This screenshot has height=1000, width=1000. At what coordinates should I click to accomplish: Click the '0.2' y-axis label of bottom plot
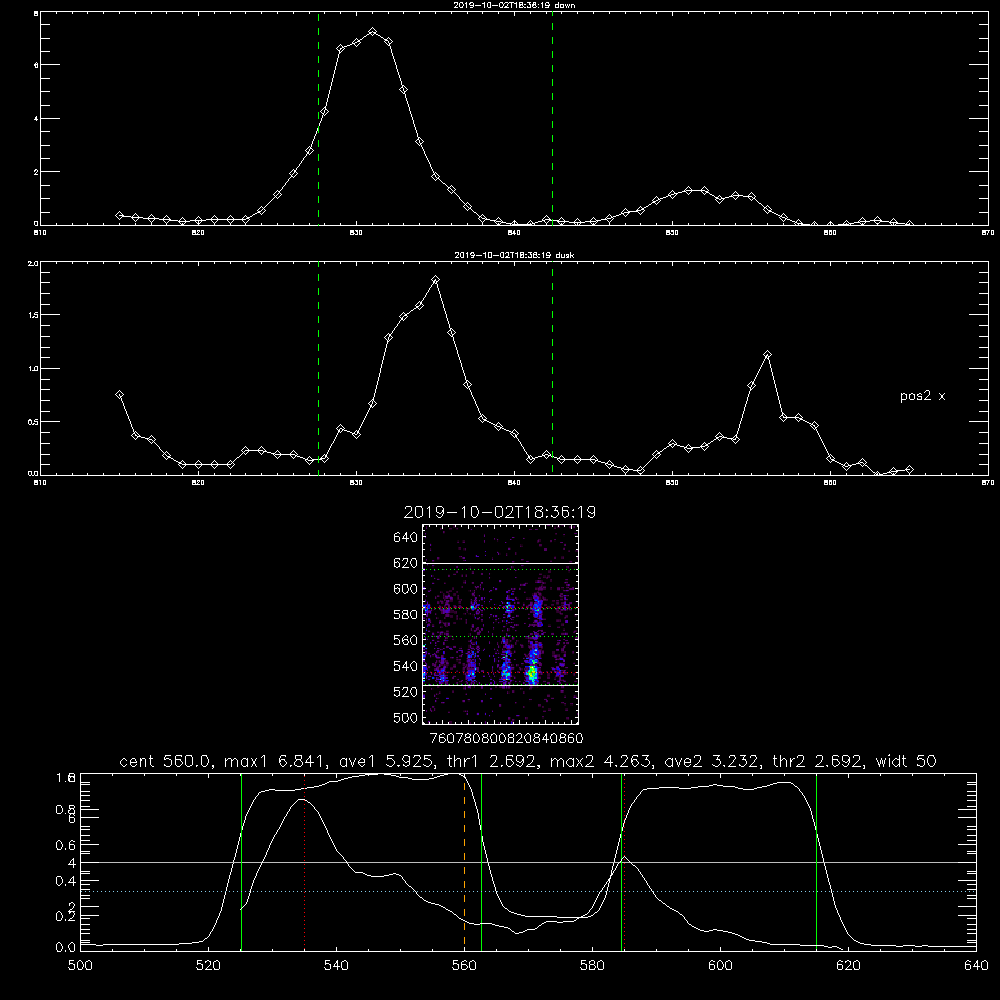click(x=66, y=916)
